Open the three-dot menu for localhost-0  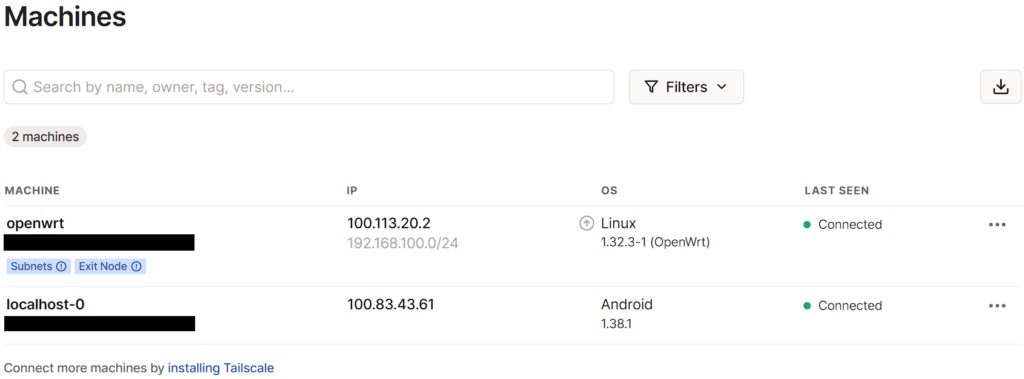point(997,306)
